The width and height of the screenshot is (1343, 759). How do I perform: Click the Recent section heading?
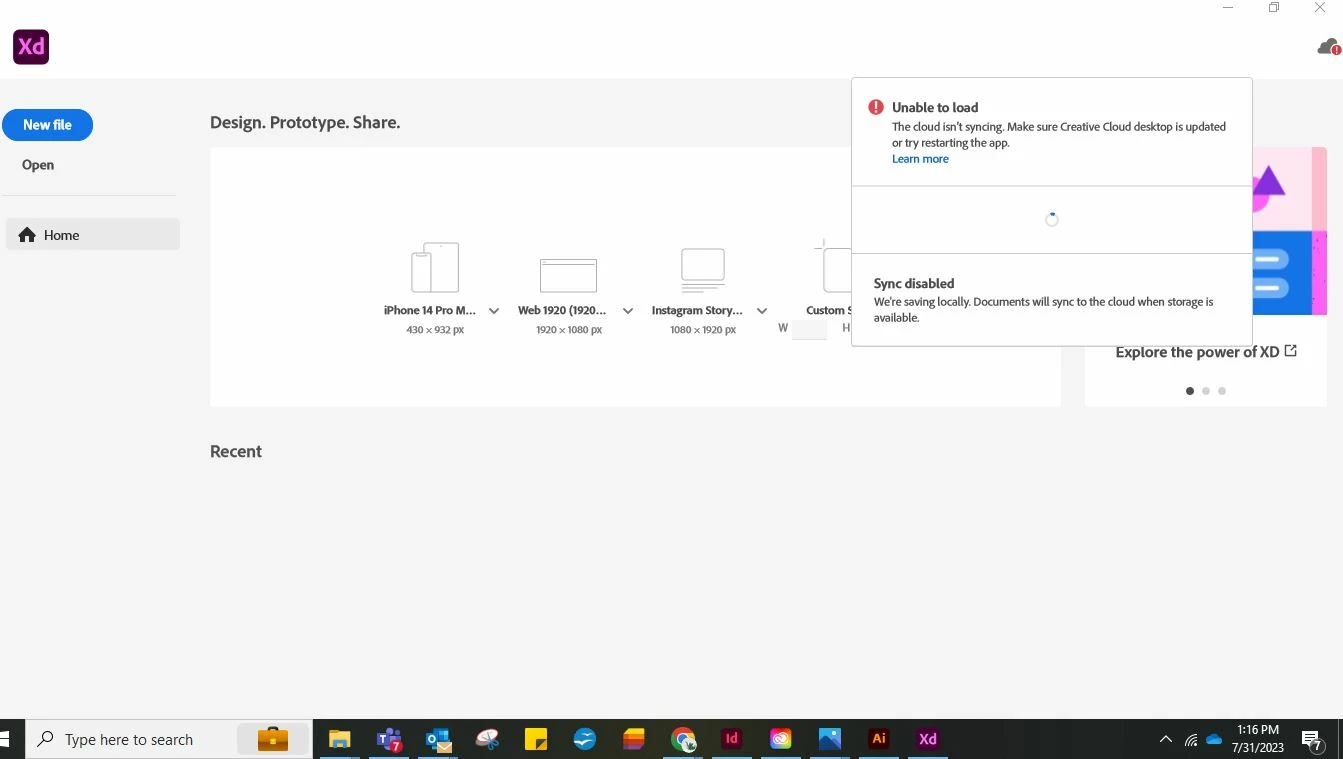coord(236,451)
